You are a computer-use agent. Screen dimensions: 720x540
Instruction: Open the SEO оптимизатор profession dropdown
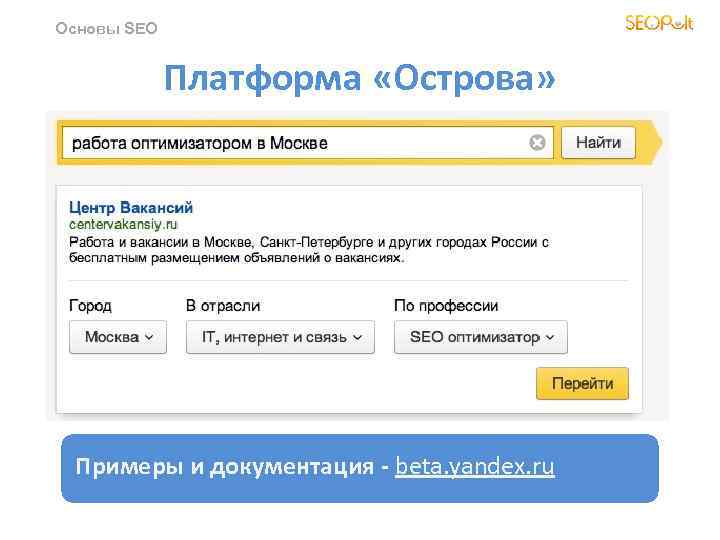click(481, 337)
